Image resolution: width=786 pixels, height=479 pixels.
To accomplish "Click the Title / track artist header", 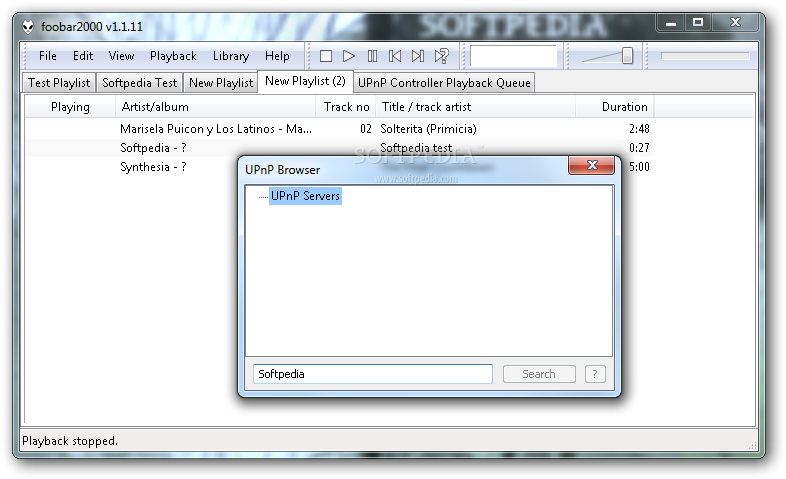I will tap(475, 107).
